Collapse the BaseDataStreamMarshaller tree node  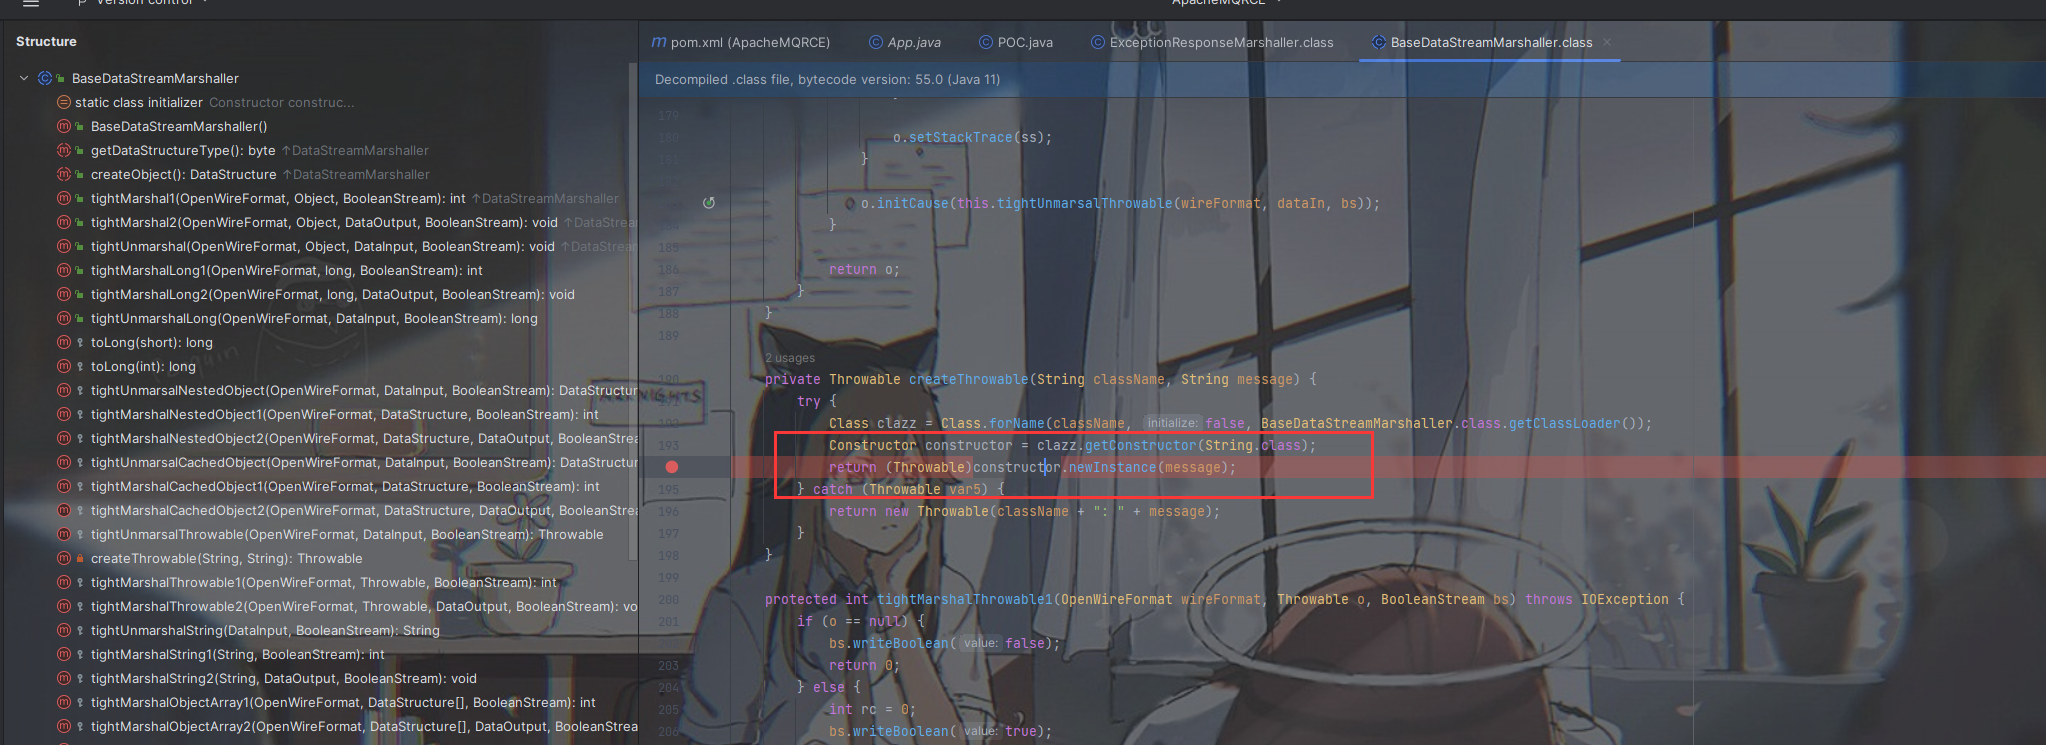(24, 78)
